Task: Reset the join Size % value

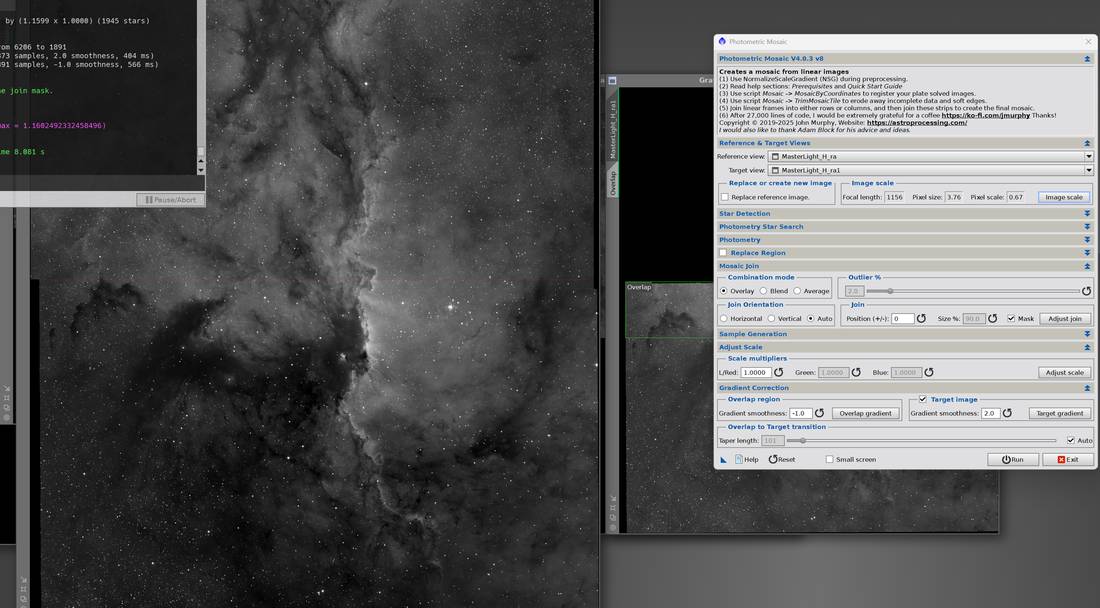Action: tap(993, 318)
